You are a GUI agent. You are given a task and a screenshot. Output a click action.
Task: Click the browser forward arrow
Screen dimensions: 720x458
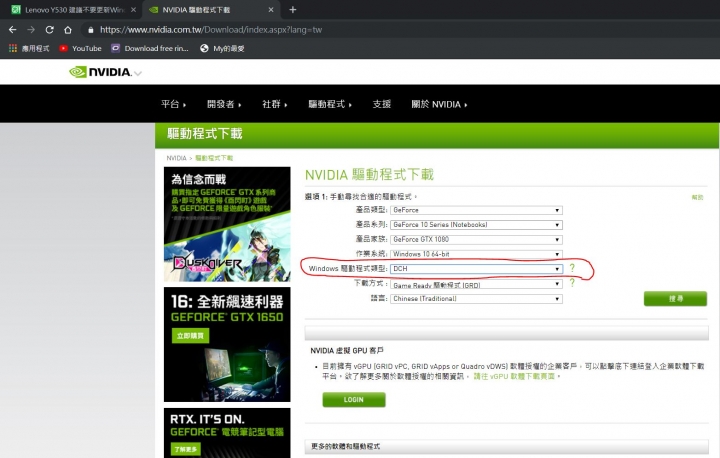point(31,30)
